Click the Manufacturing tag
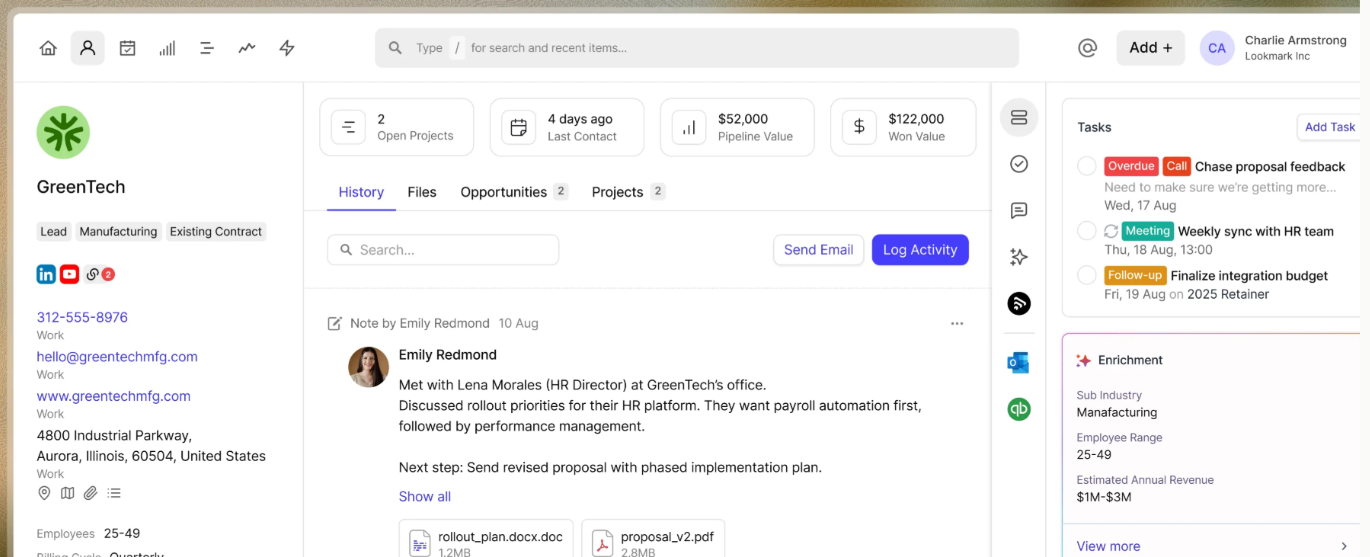Image resolution: width=1370 pixels, height=557 pixels. point(118,232)
